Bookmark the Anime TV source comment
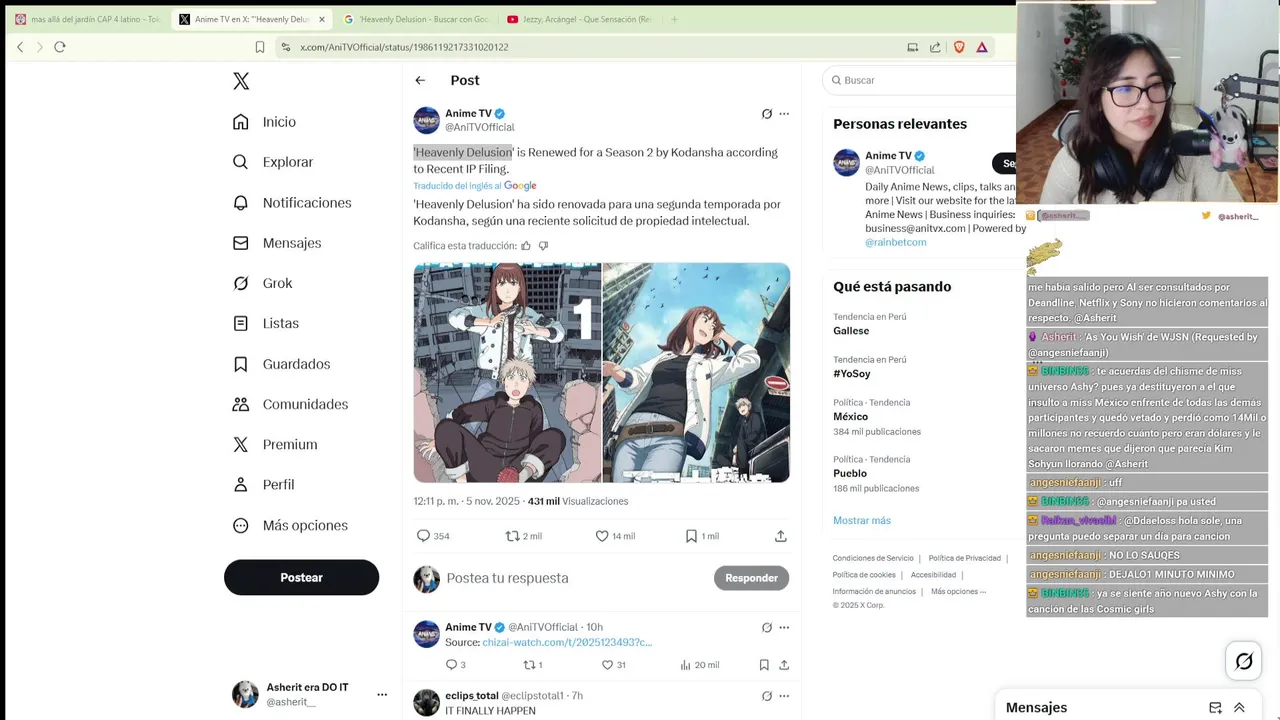This screenshot has width=1280, height=720. pyautogui.click(x=764, y=665)
